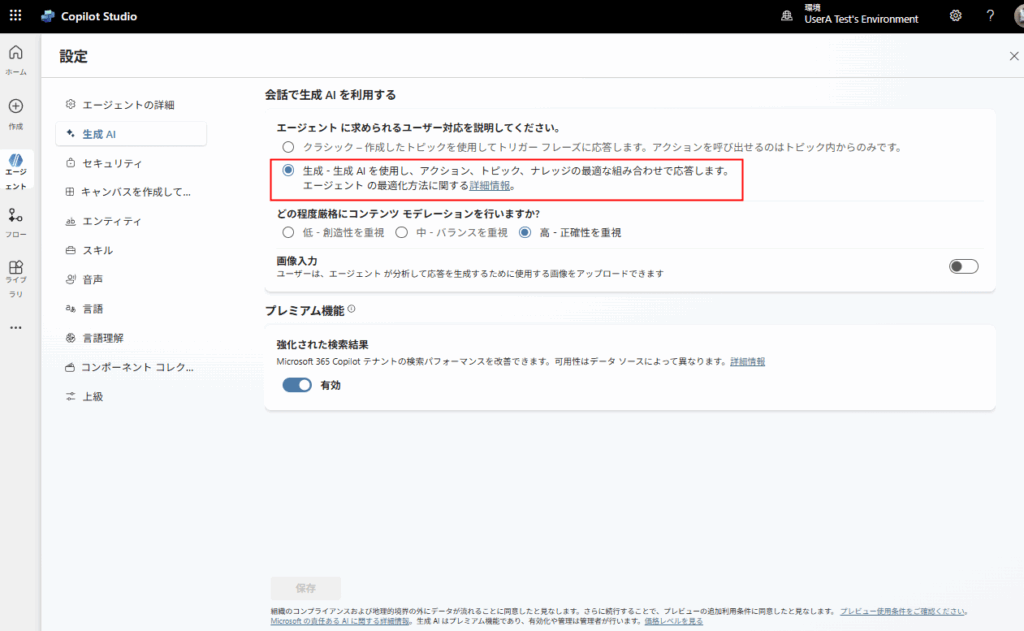This screenshot has height=631, width=1024.
Task: Click the icon next to コンポーネント コレク
Action: click(70, 367)
